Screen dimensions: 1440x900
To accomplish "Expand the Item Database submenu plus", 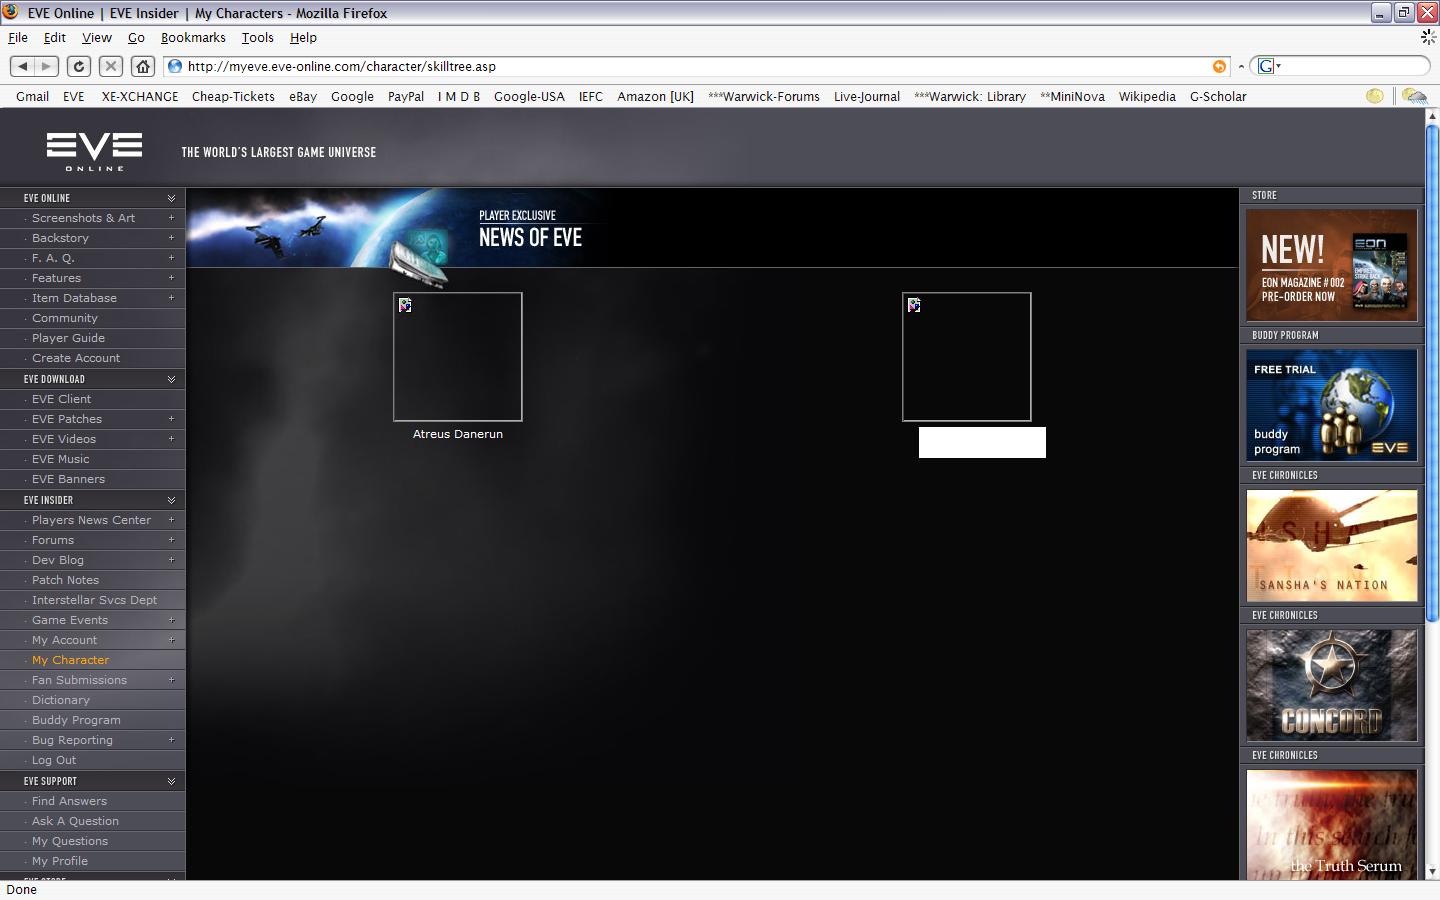I will click(x=171, y=298).
